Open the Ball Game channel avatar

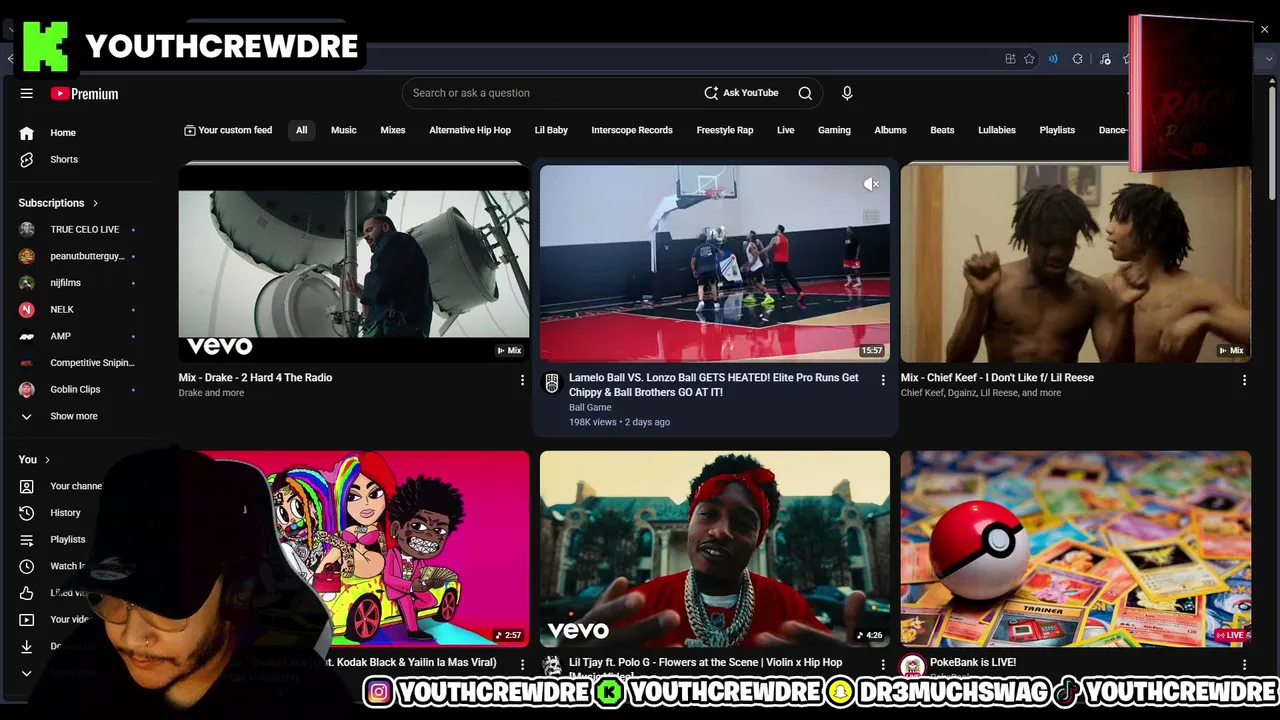(x=552, y=384)
